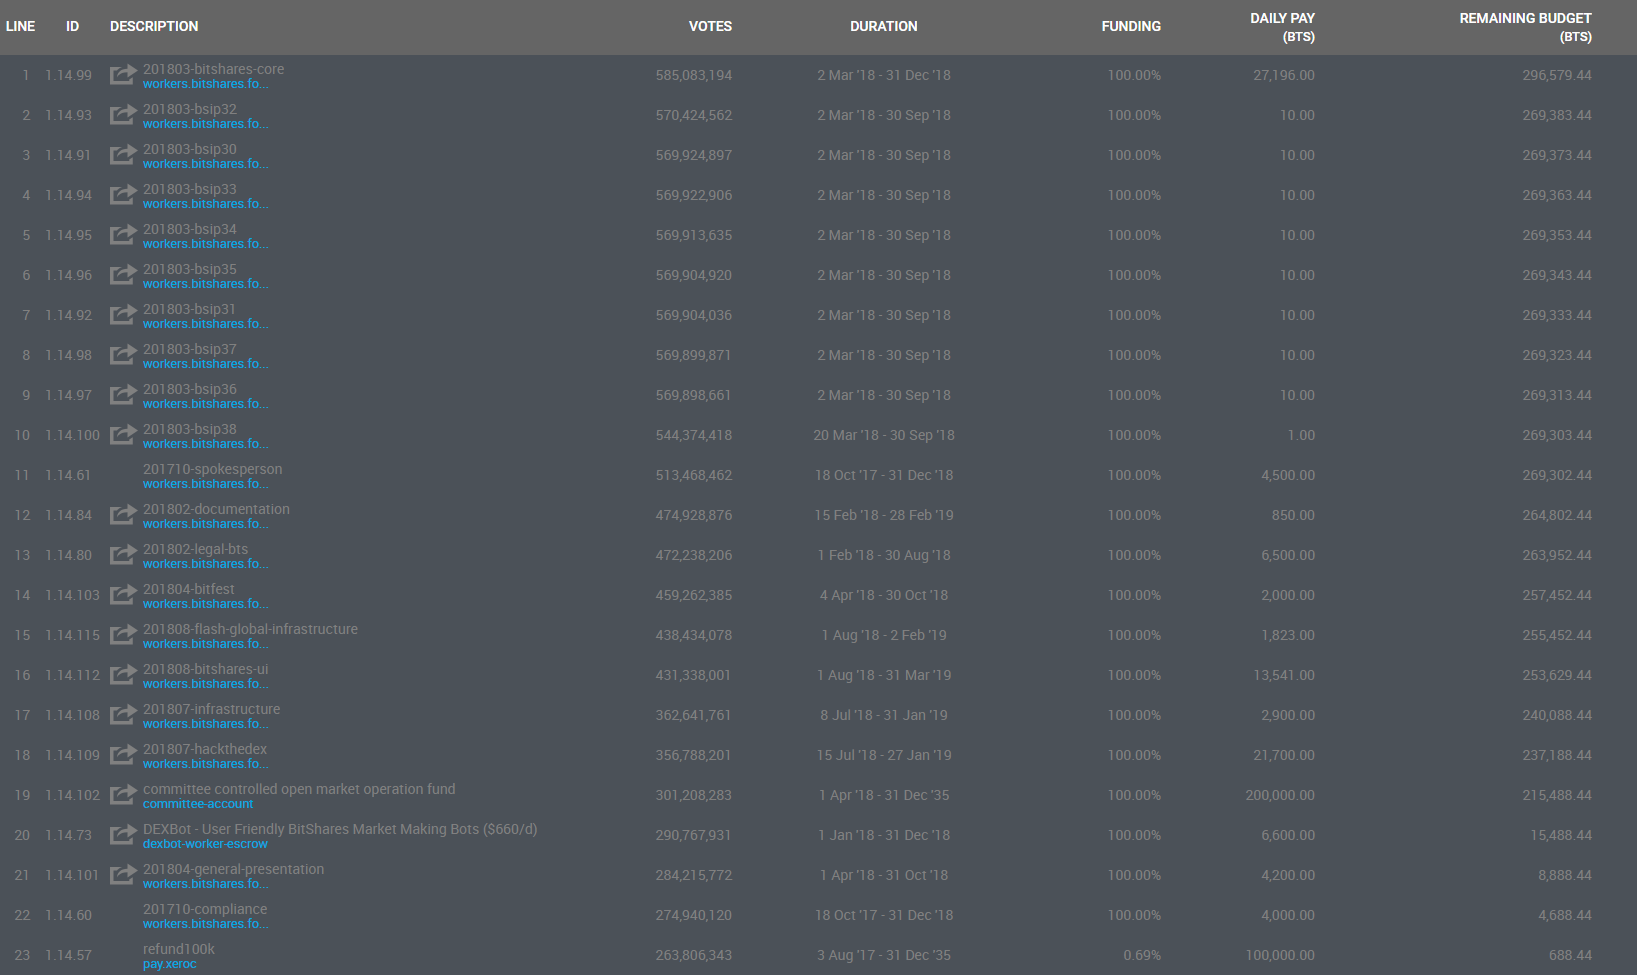
Task: Click the FUNDING column header
Action: tap(1131, 26)
